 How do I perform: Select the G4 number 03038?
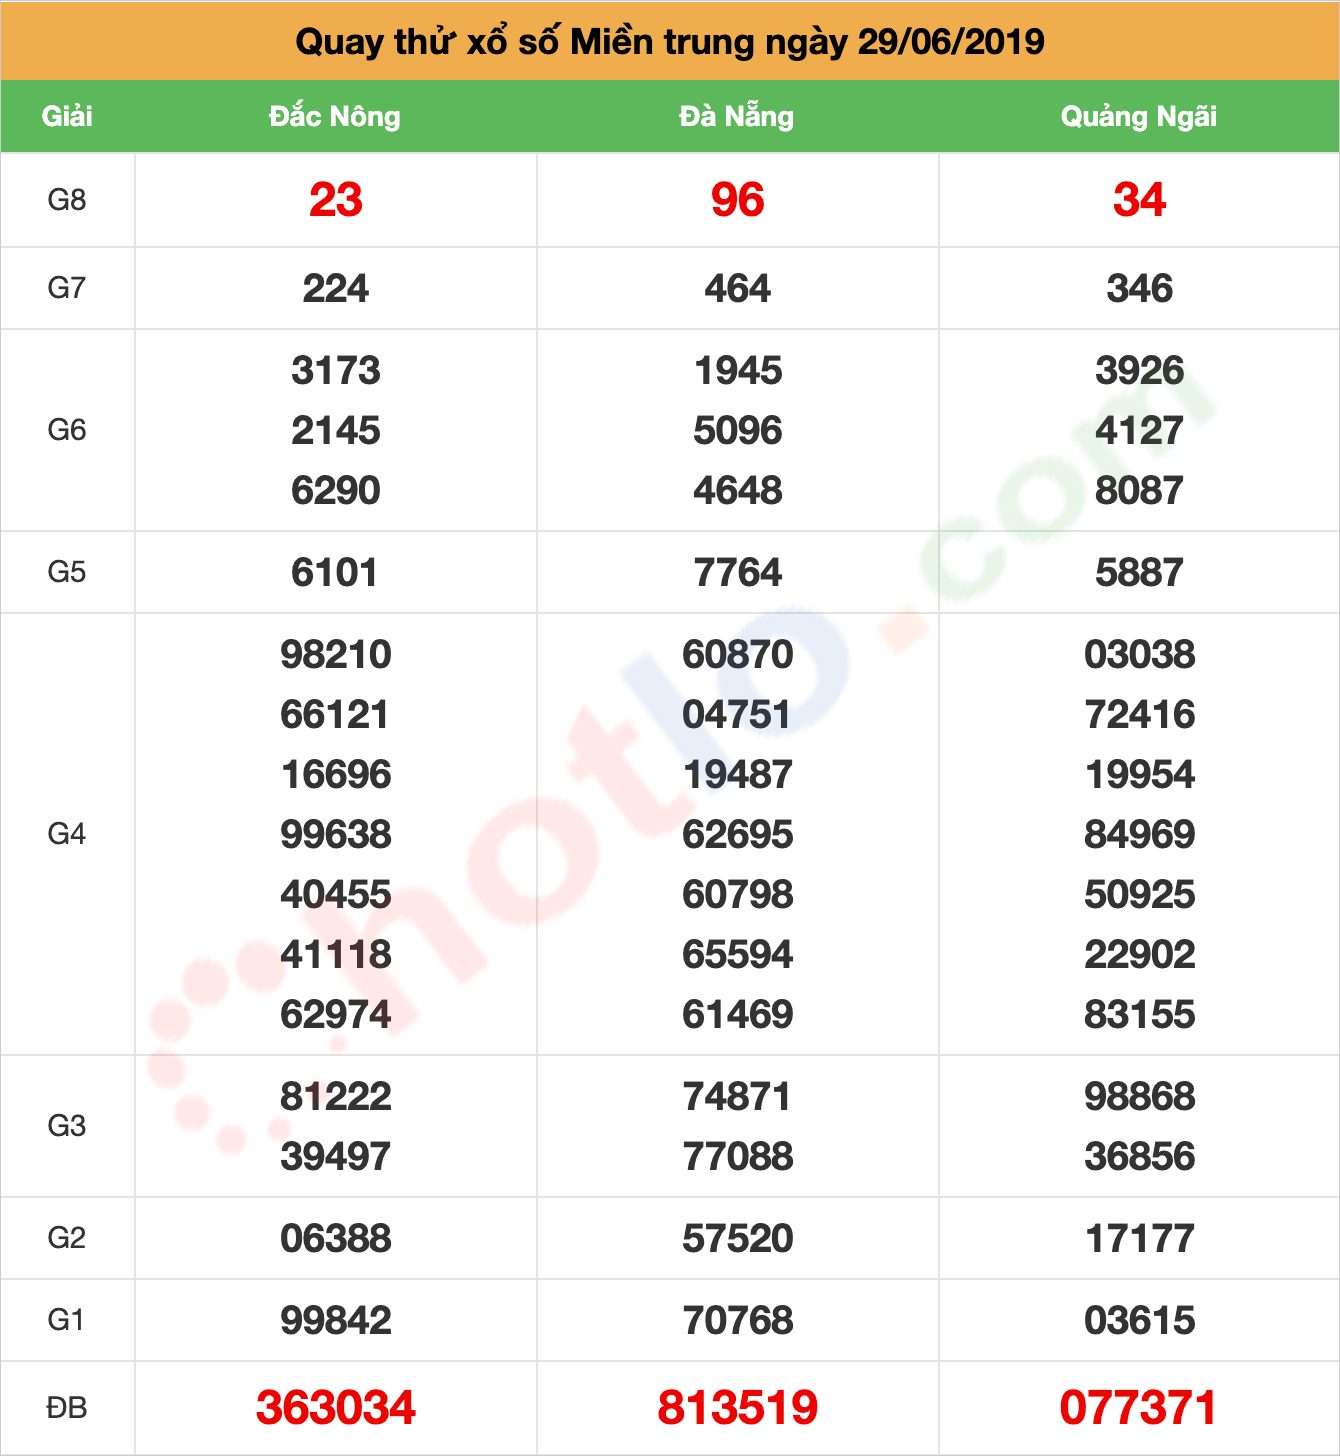click(1140, 655)
